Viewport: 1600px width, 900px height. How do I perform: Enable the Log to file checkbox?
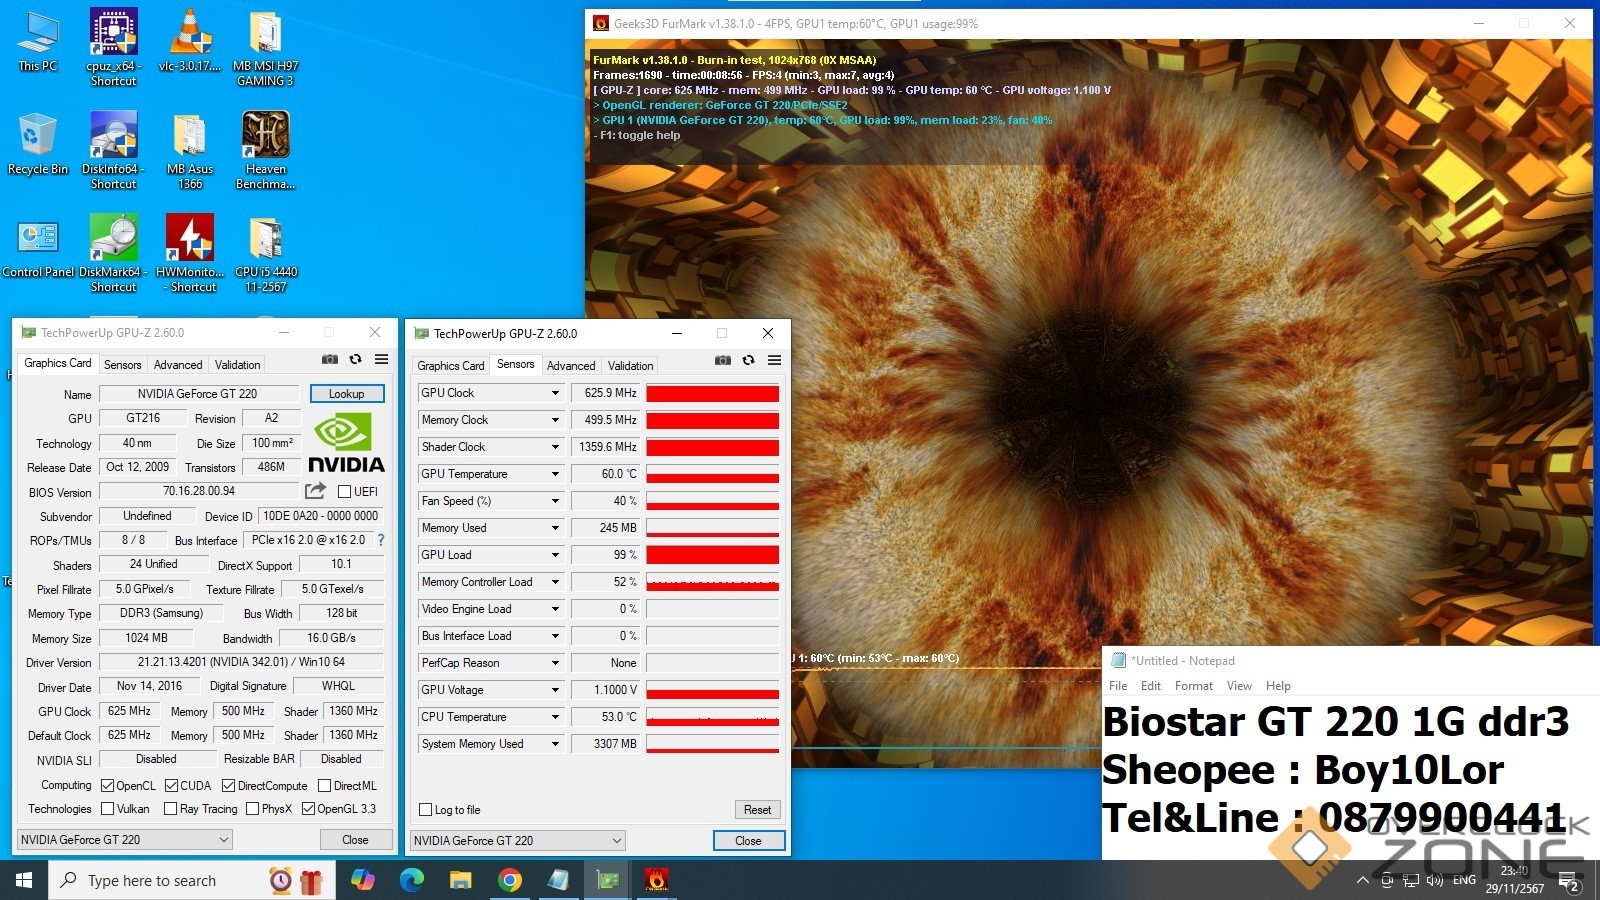[426, 810]
